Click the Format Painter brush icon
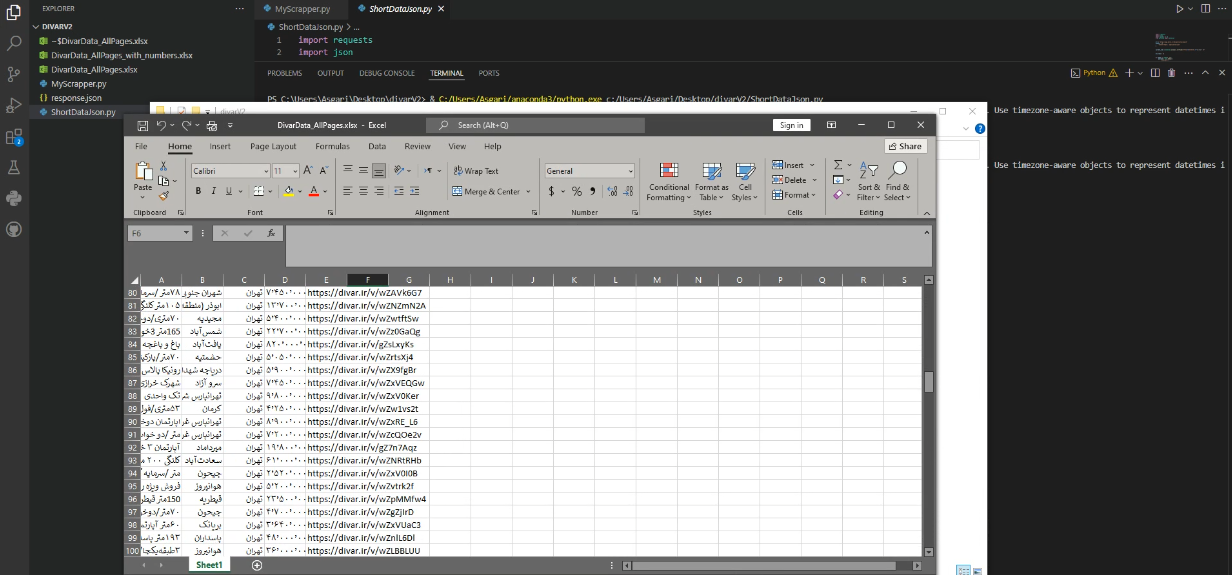Image resolution: width=1232 pixels, height=575 pixels. 164,196
